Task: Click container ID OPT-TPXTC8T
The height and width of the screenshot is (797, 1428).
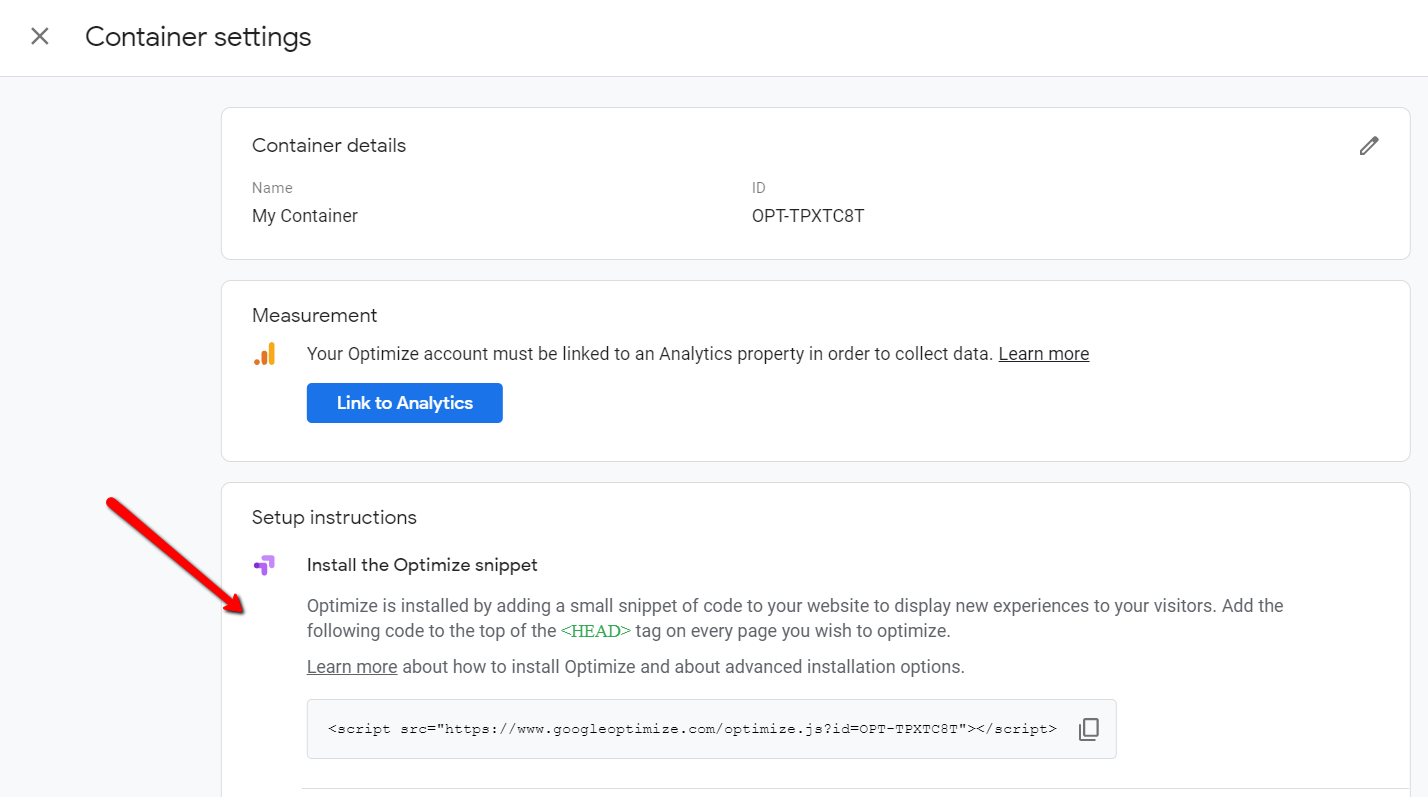Action: 808,216
